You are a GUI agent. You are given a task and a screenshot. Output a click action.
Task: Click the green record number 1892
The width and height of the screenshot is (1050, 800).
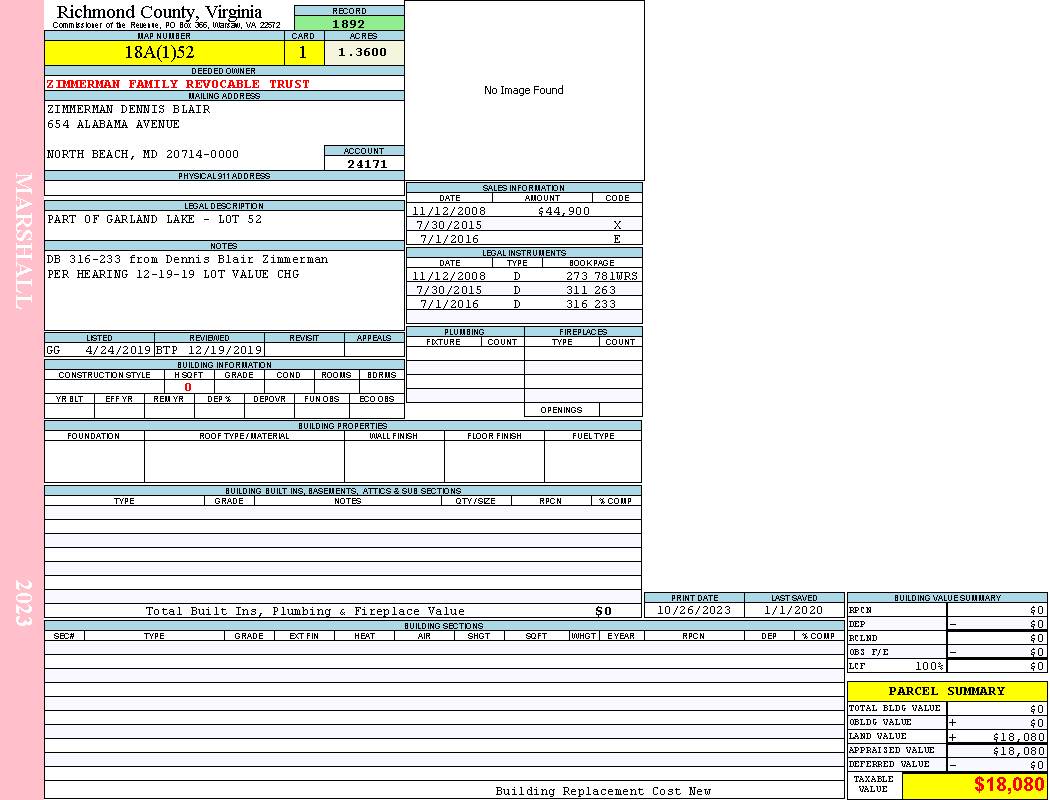tap(349, 24)
